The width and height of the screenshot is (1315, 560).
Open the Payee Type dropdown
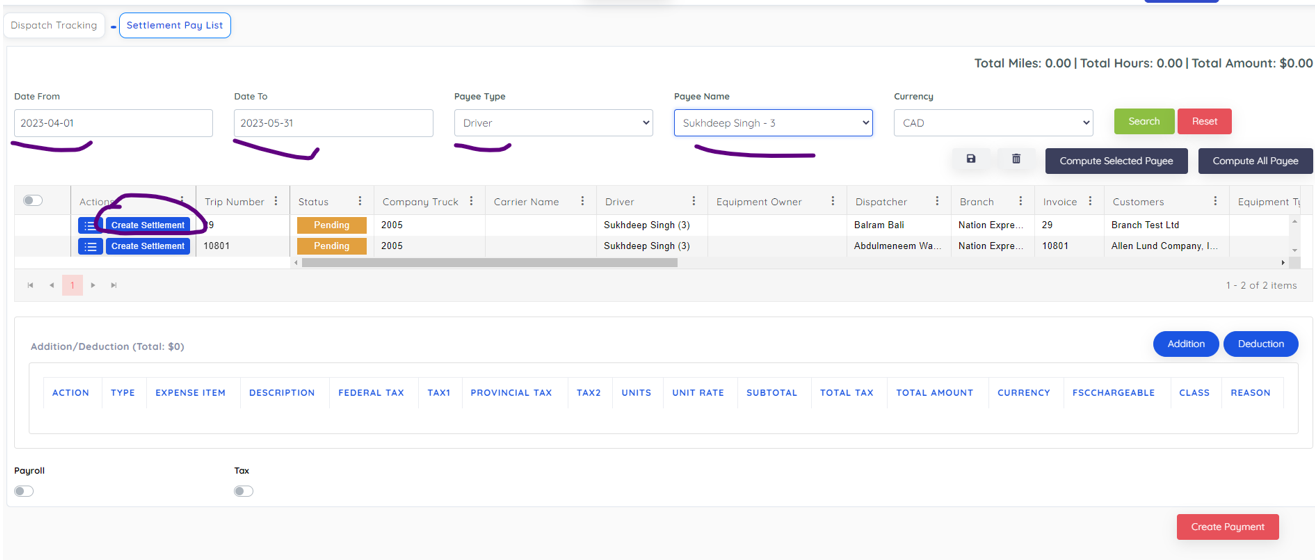pos(553,123)
